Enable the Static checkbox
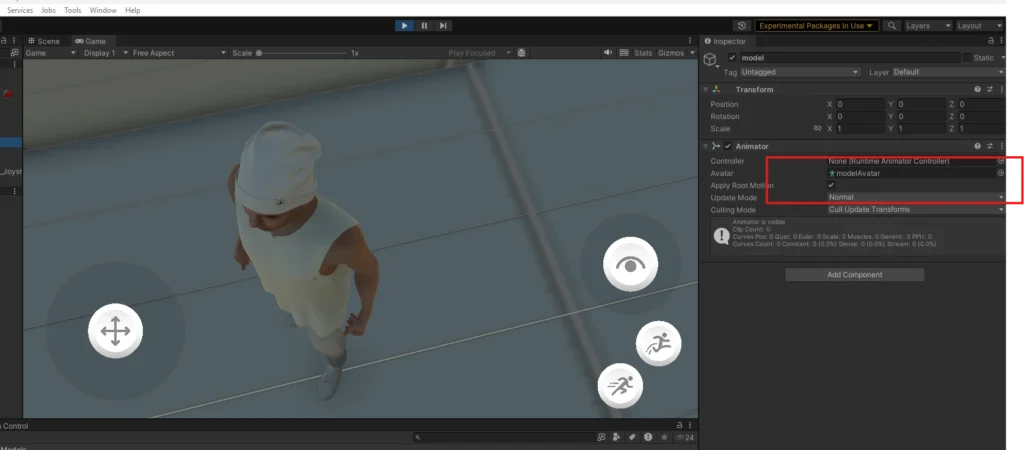Image resolution: width=1024 pixels, height=450 pixels. [x=968, y=58]
